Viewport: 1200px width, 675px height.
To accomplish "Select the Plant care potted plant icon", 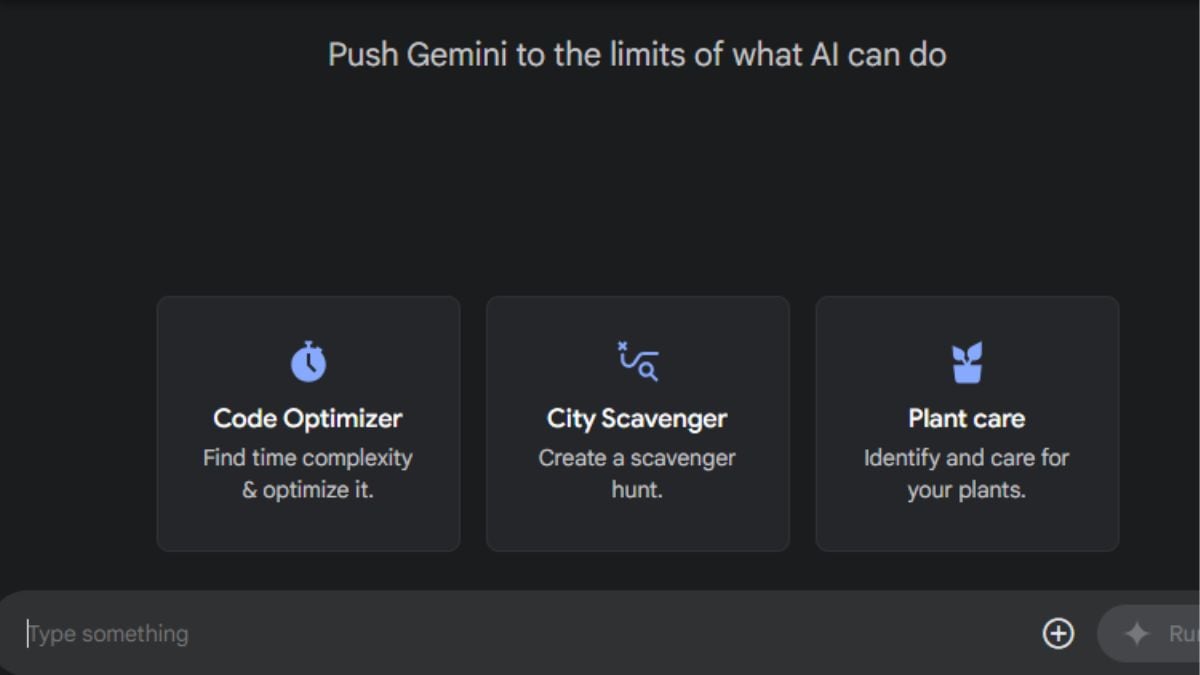I will [x=965, y=360].
